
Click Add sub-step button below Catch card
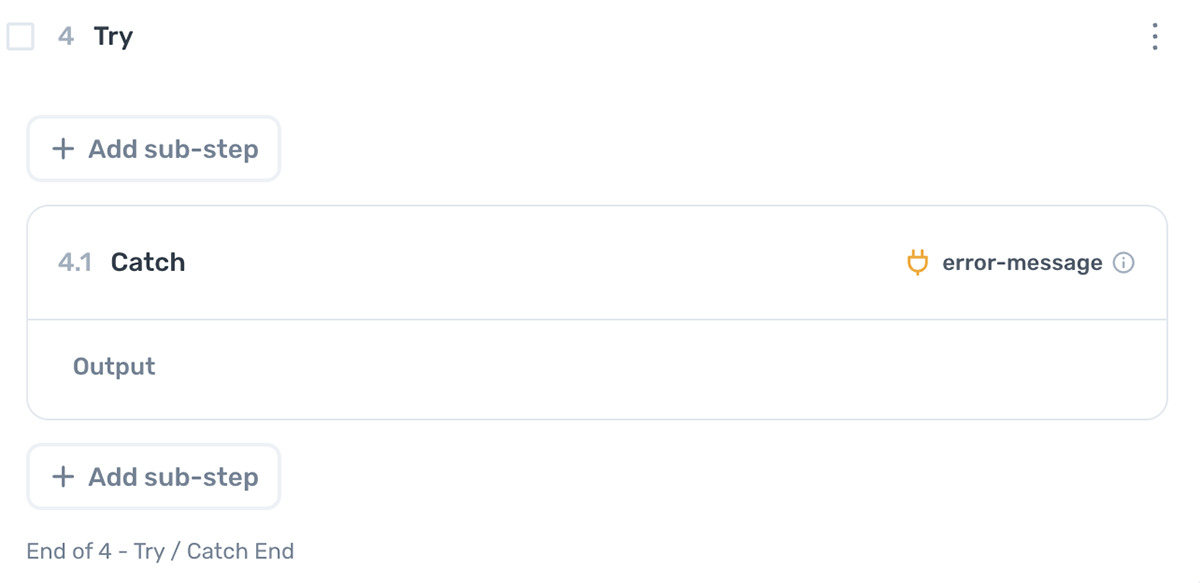point(154,477)
